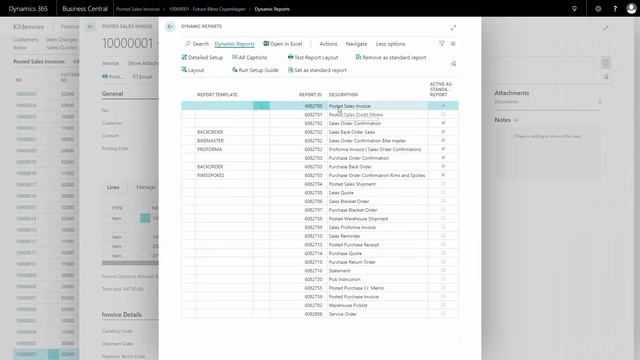Sort by Active as Standard Report column
Screen dimensions: 640x360
[x=441, y=89]
